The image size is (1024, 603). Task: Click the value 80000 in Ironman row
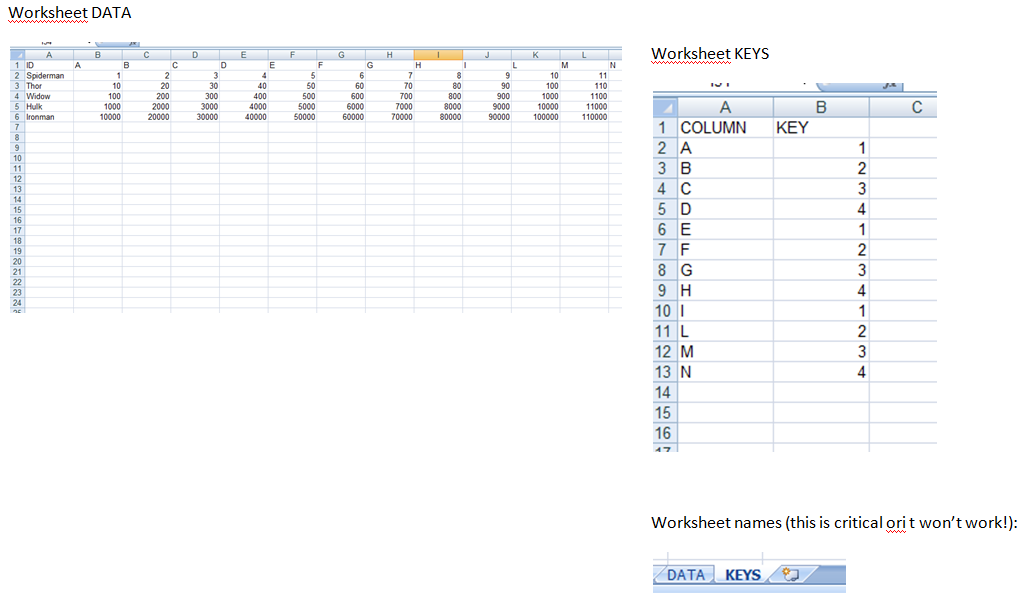coord(438,117)
